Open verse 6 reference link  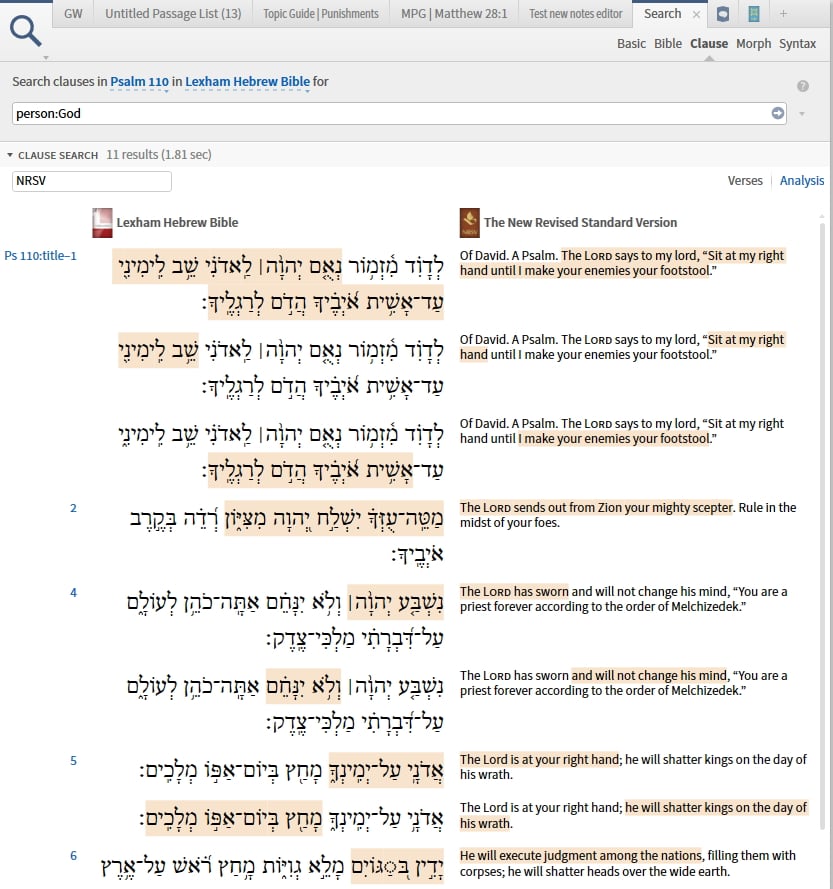coord(73,856)
